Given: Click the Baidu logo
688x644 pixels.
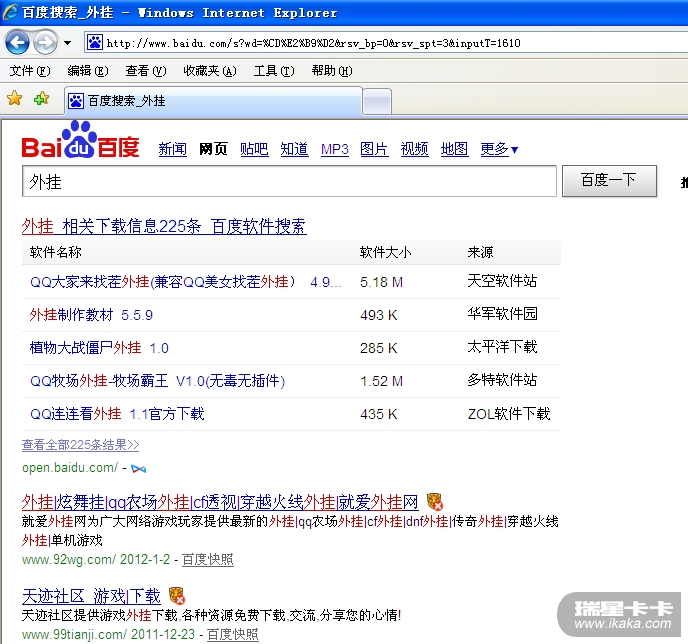Looking at the screenshot, I should (80, 140).
